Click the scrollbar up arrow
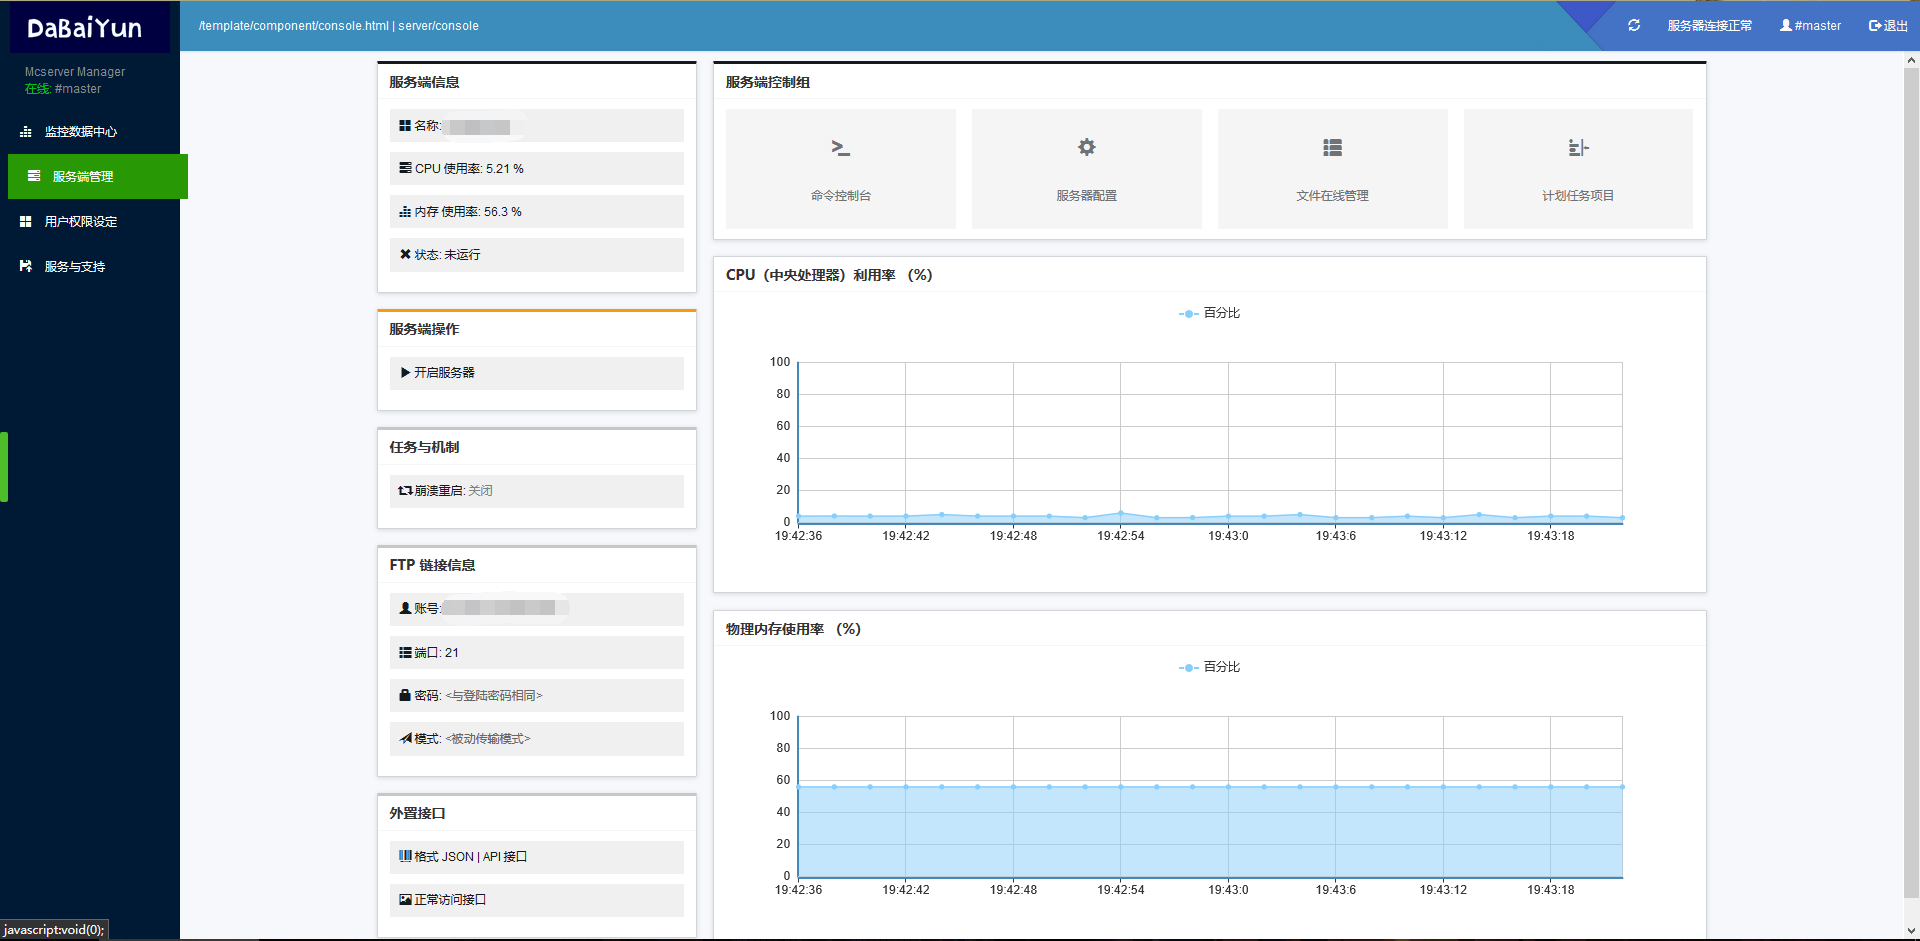The image size is (1920, 941). tap(1911, 60)
